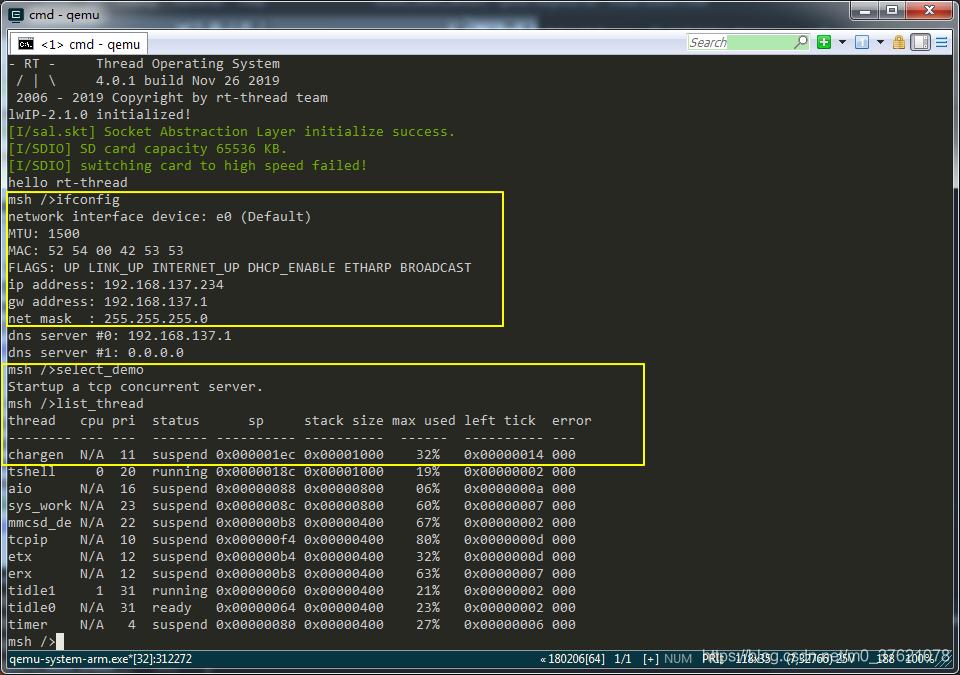
Task: Toggle the padlock icon to lock the console
Action: coord(898,42)
